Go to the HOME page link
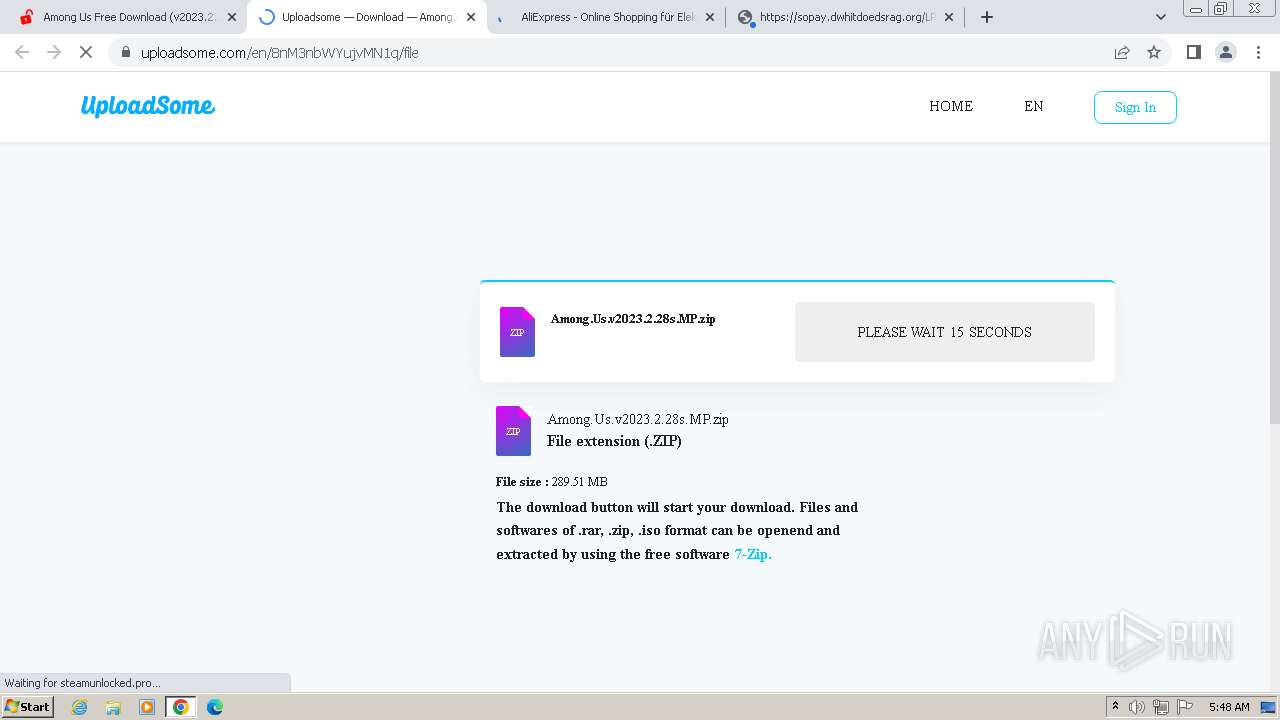 pyautogui.click(x=951, y=106)
